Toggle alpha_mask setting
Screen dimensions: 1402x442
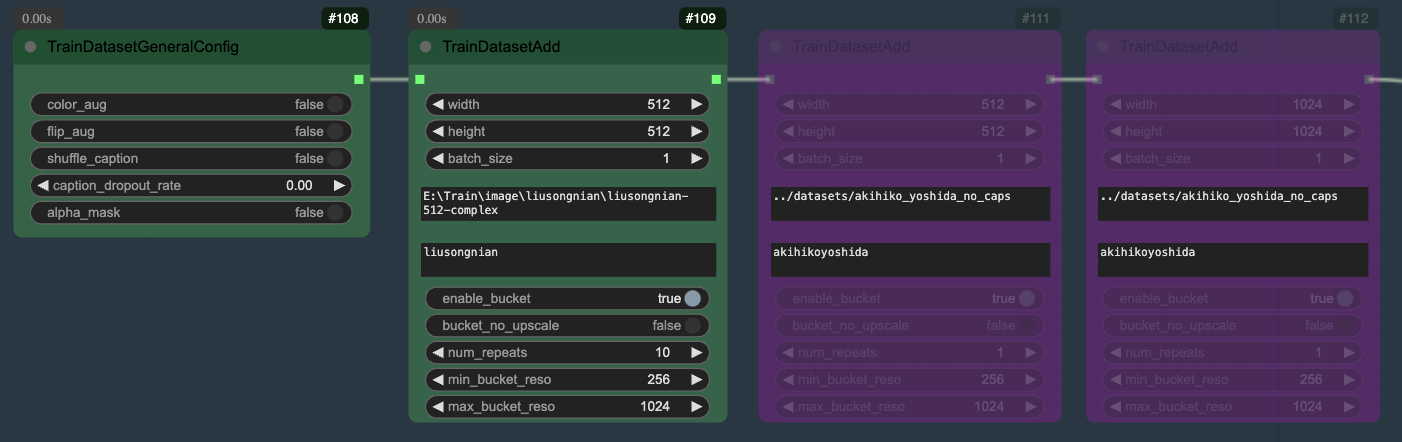coord(191,212)
